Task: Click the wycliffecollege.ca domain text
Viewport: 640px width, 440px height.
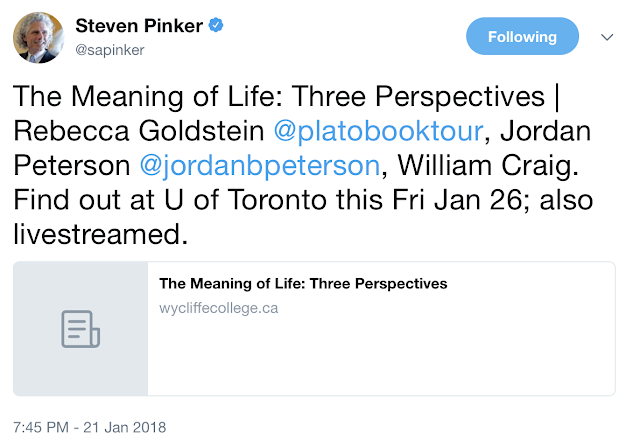Action: [x=218, y=308]
